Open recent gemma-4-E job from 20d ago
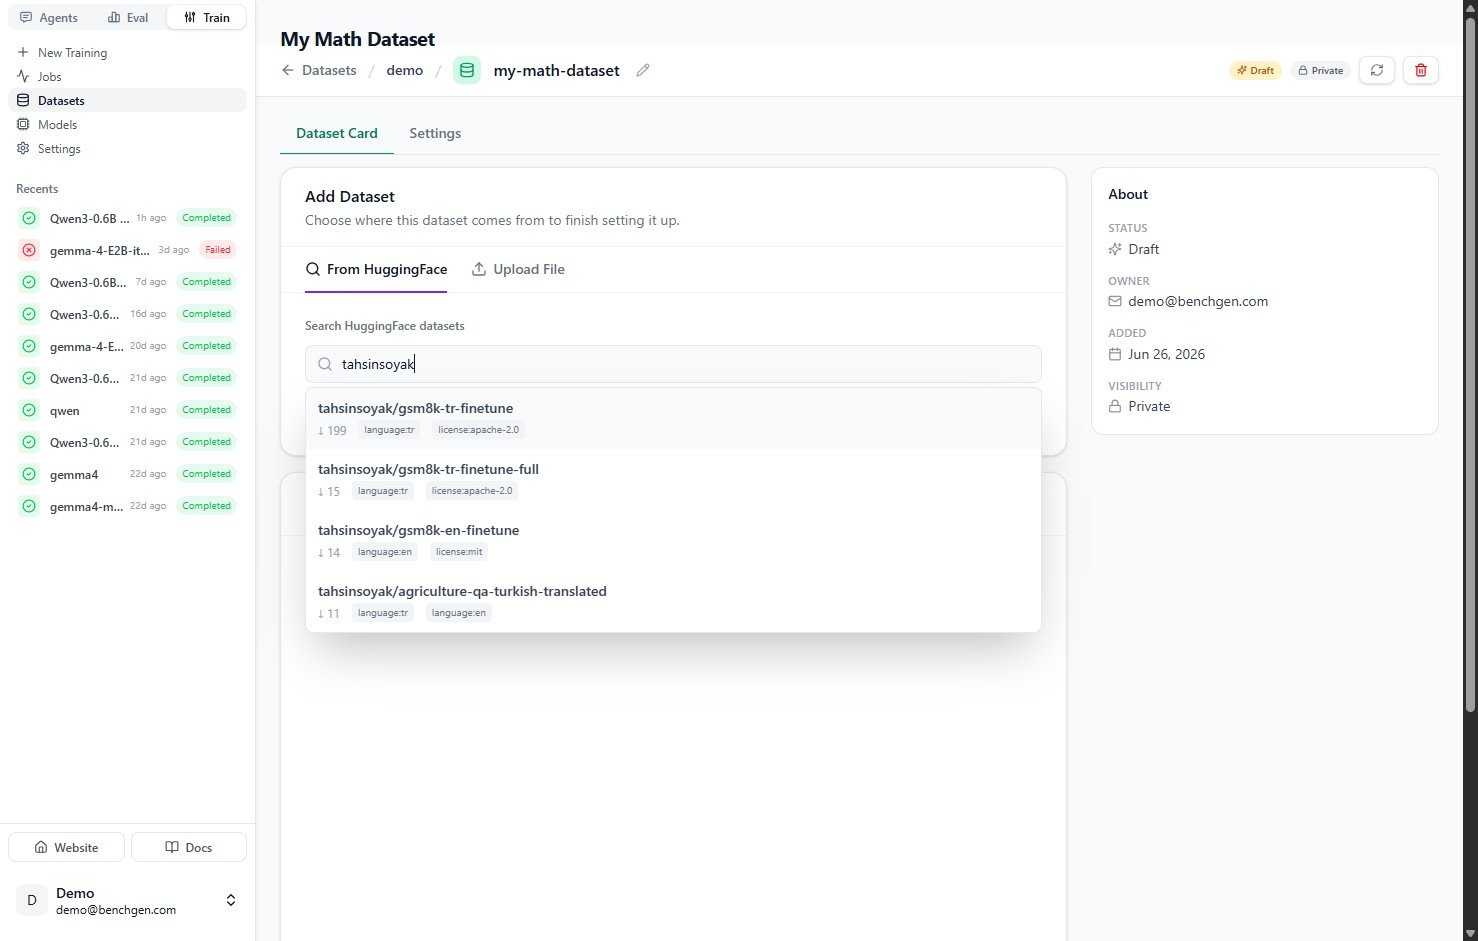Screen dimensions: 1478x941 [127, 346]
